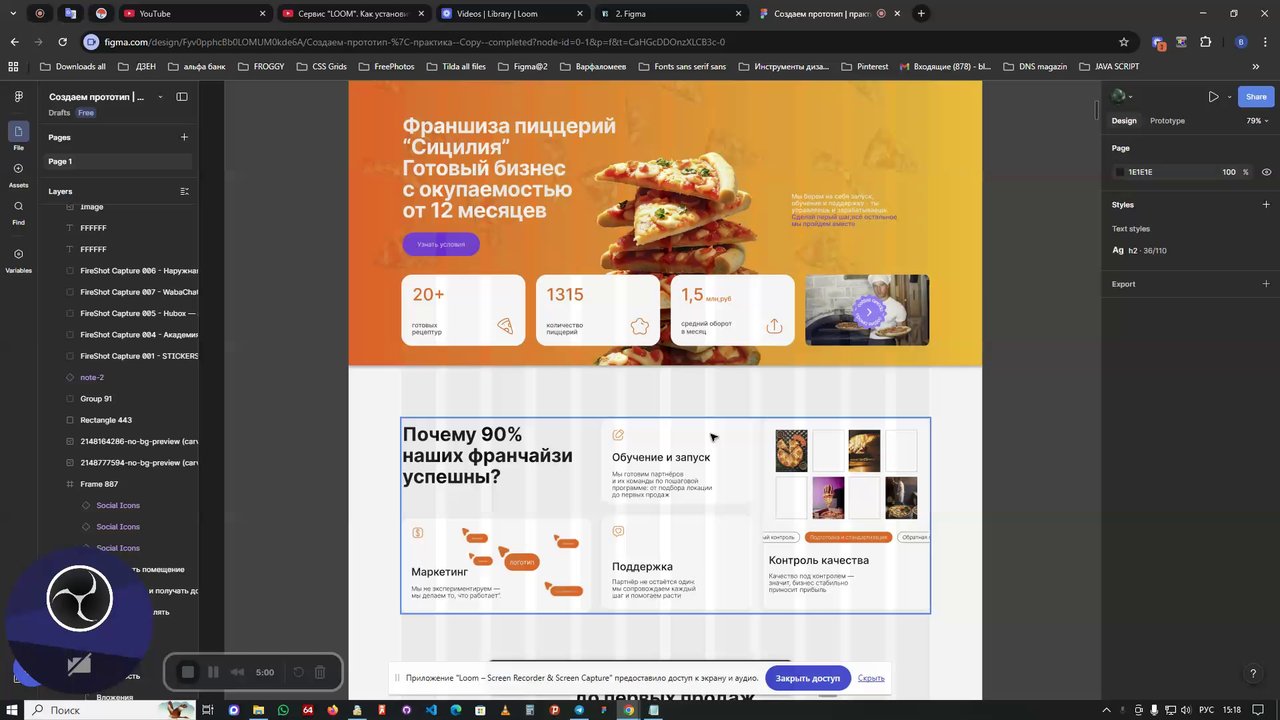This screenshot has width=1280, height=720.
Task: Open the present options dropdown arrow
Action: click(x=1229, y=97)
